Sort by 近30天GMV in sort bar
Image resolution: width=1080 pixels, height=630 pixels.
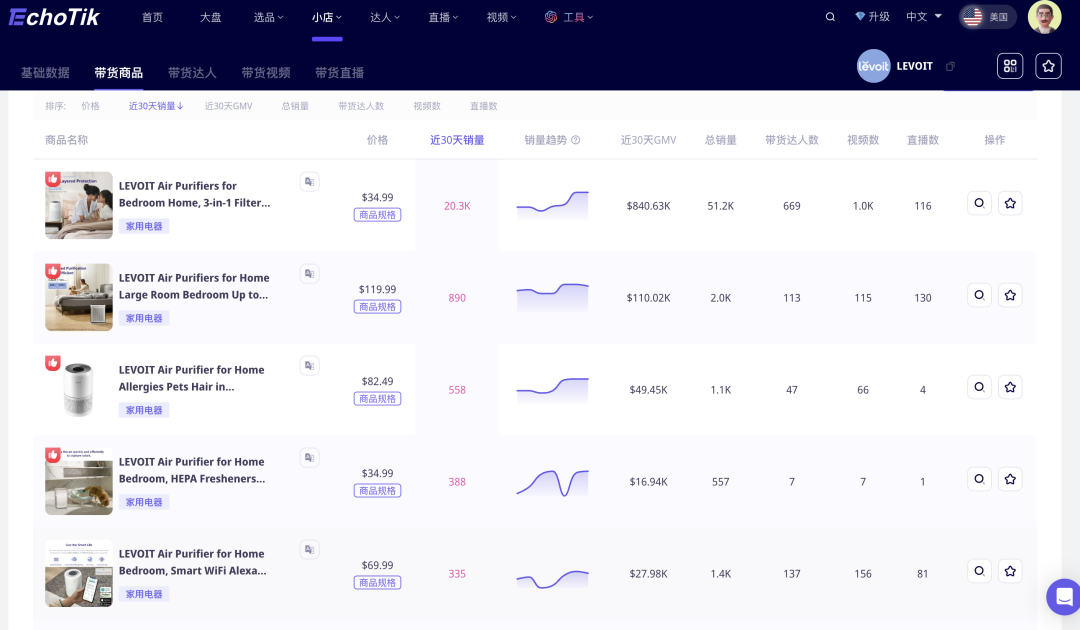point(228,106)
